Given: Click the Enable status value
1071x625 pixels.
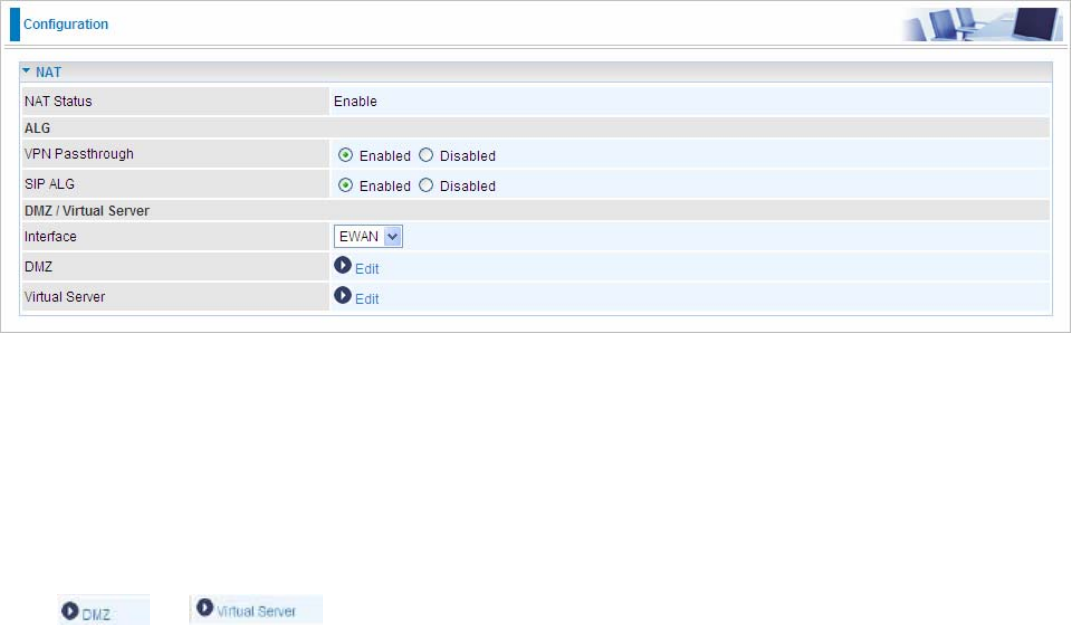Looking at the screenshot, I should pyautogui.click(x=355, y=101).
